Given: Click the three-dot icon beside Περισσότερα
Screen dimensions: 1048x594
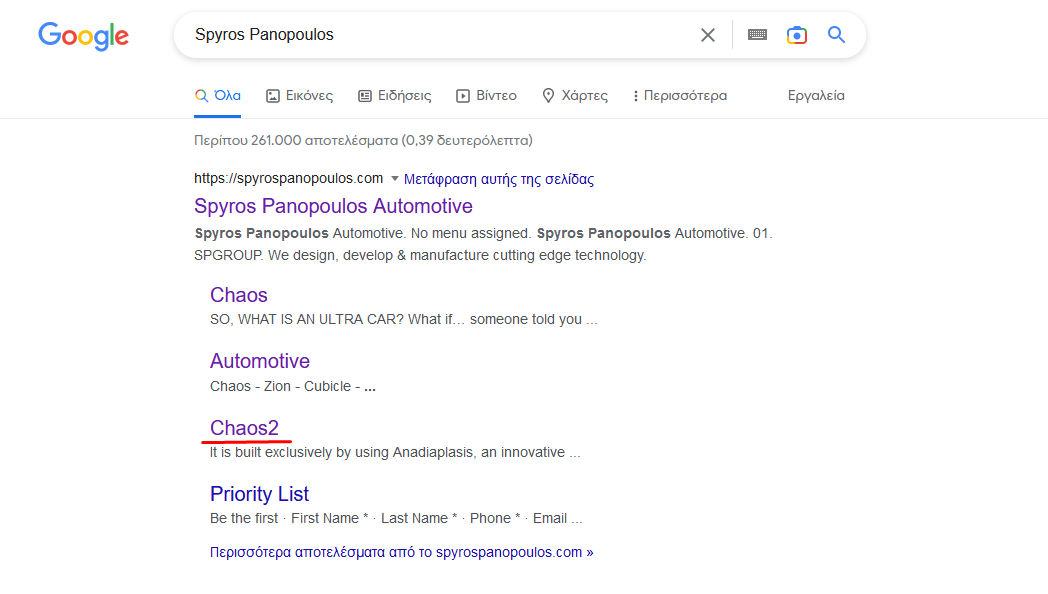Looking at the screenshot, I should [635, 96].
